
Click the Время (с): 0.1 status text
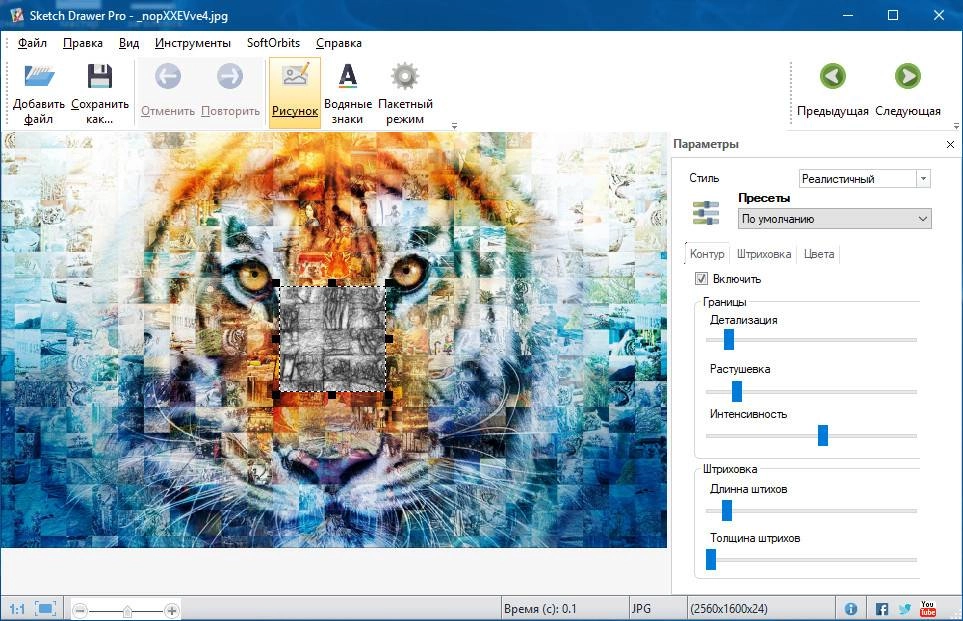pos(540,609)
